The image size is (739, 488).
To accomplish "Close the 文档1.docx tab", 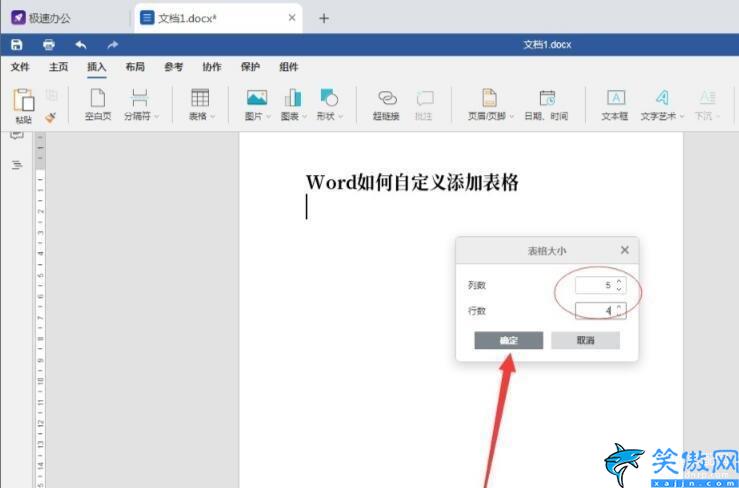I will (292, 18).
